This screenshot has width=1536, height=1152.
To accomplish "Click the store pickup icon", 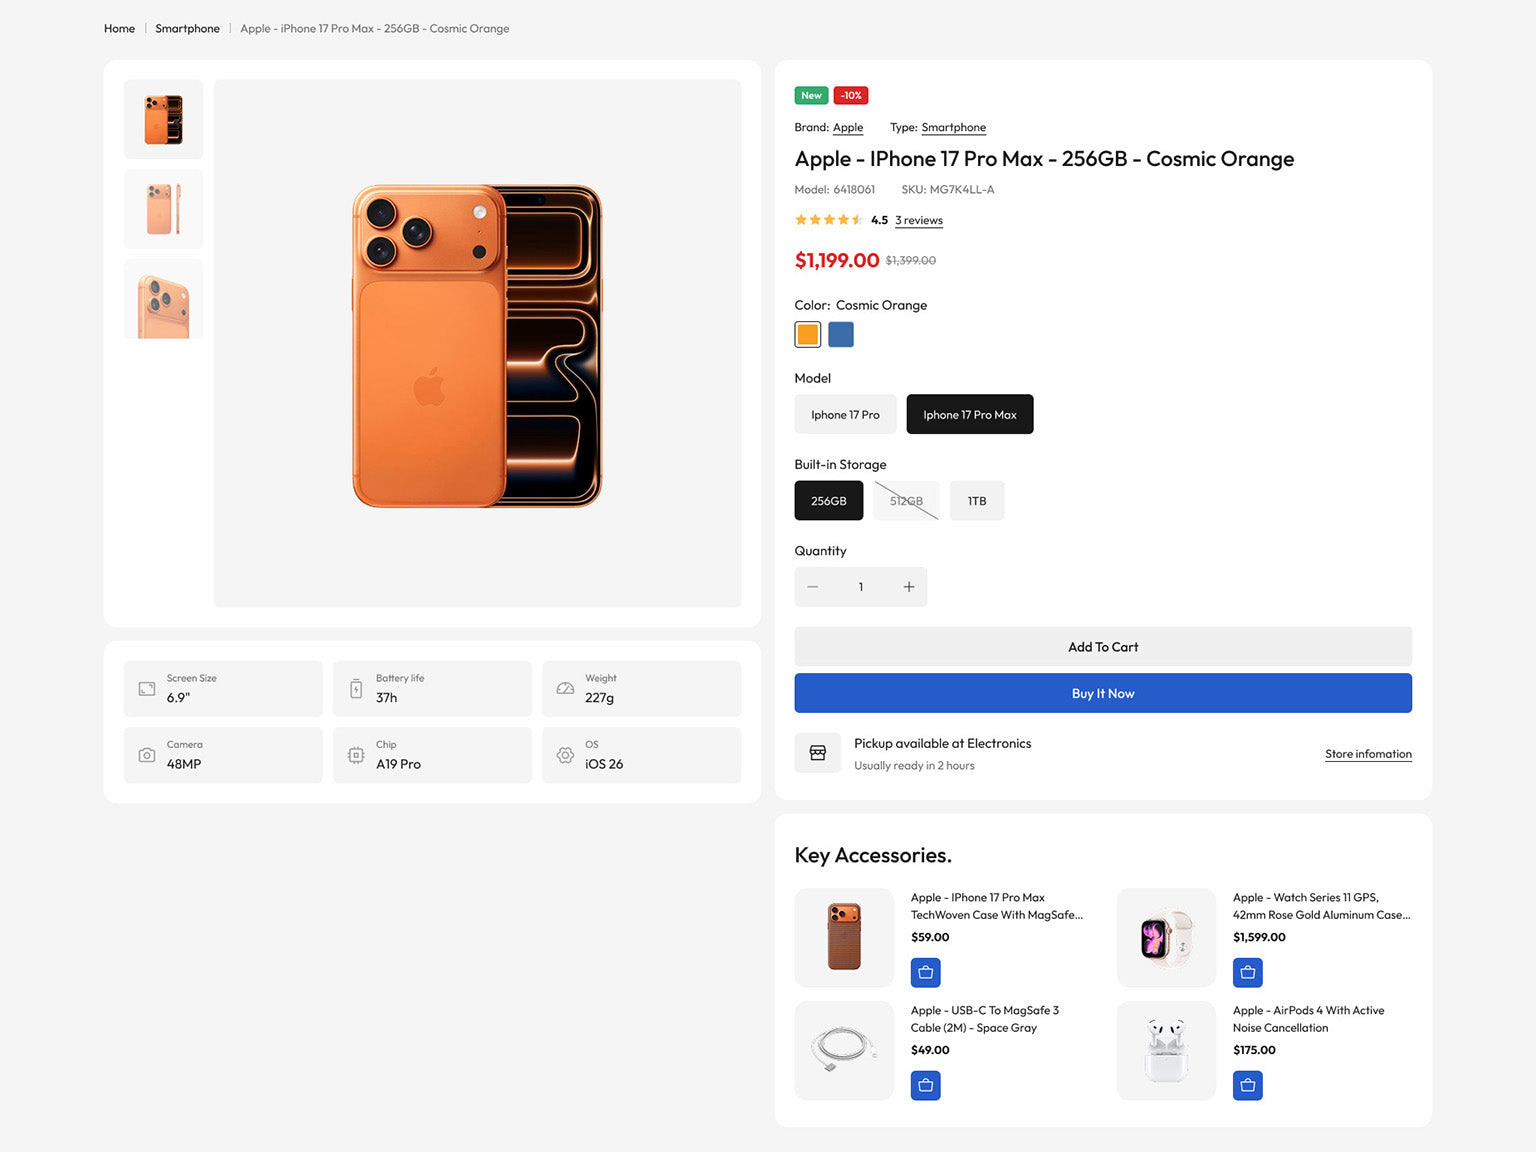I will coord(817,753).
